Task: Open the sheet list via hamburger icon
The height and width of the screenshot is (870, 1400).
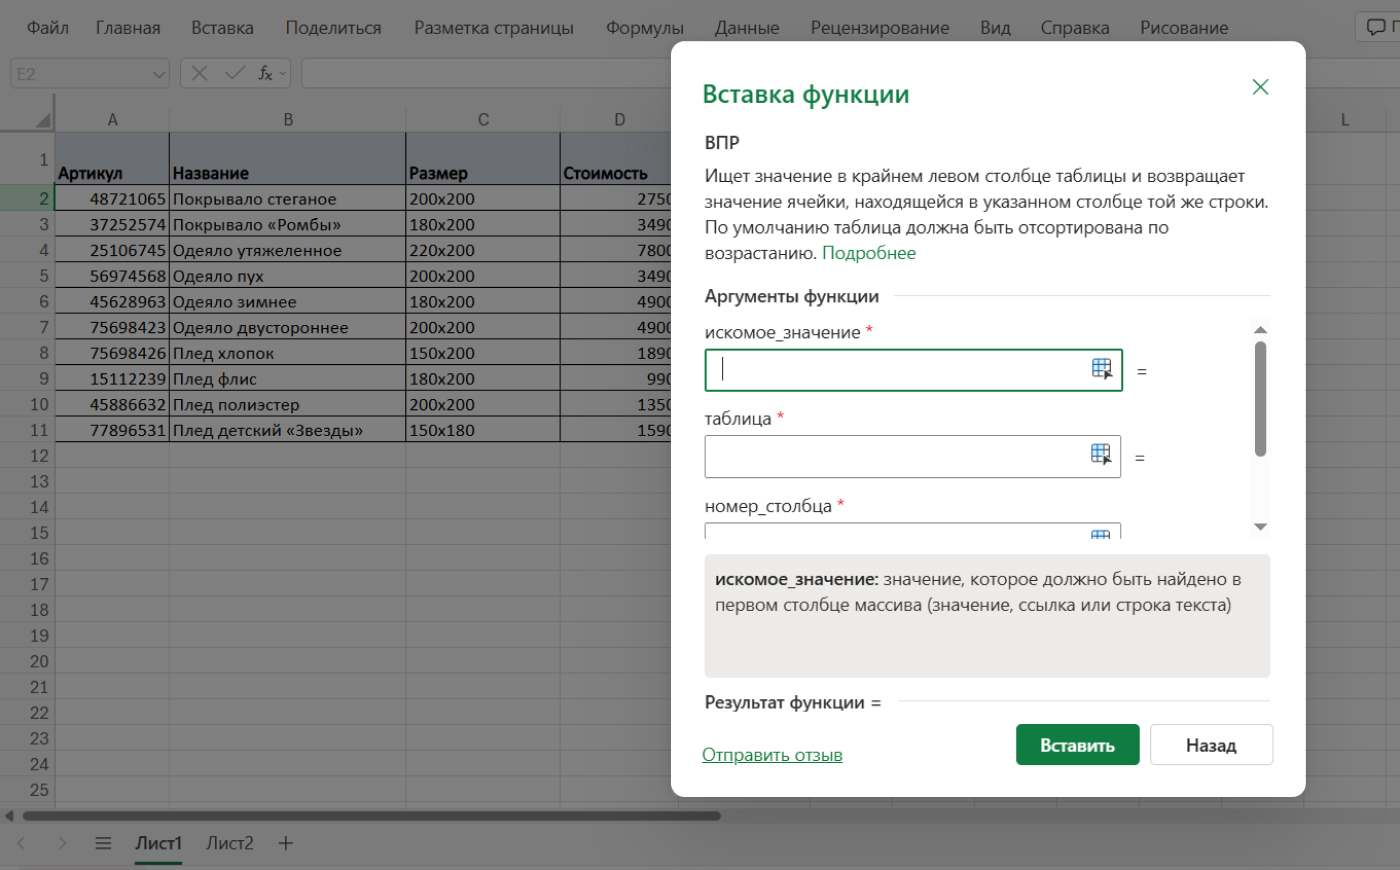Action: pyautogui.click(x=103, y=843)
